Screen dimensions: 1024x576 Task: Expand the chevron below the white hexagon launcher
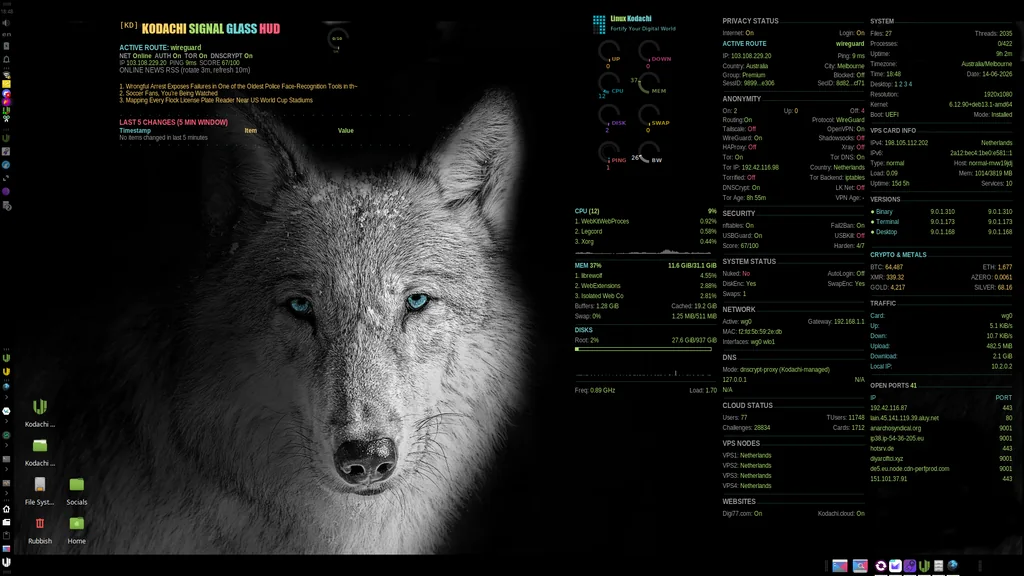point(7,421)
